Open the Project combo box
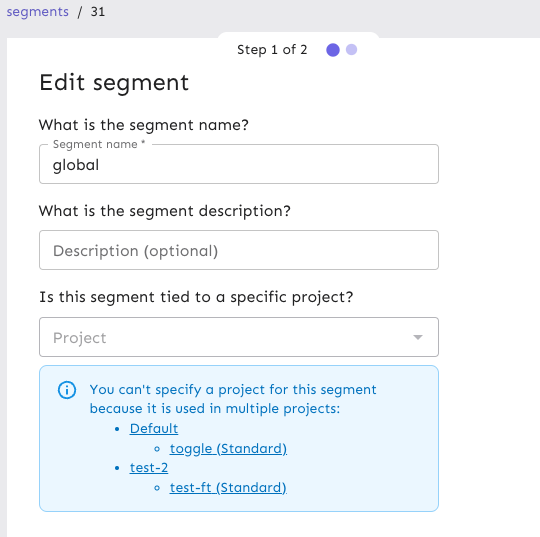 tap(239, 337)
